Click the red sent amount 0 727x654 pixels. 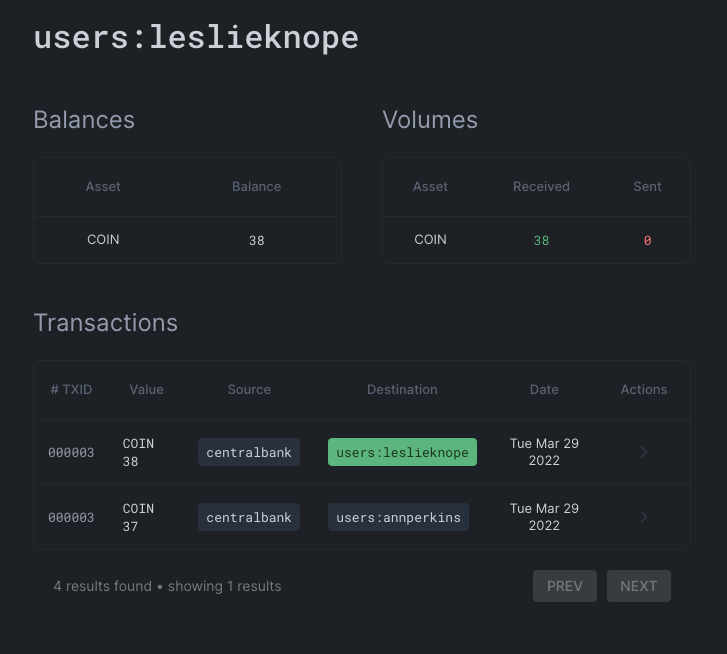[x=647, y=241]
